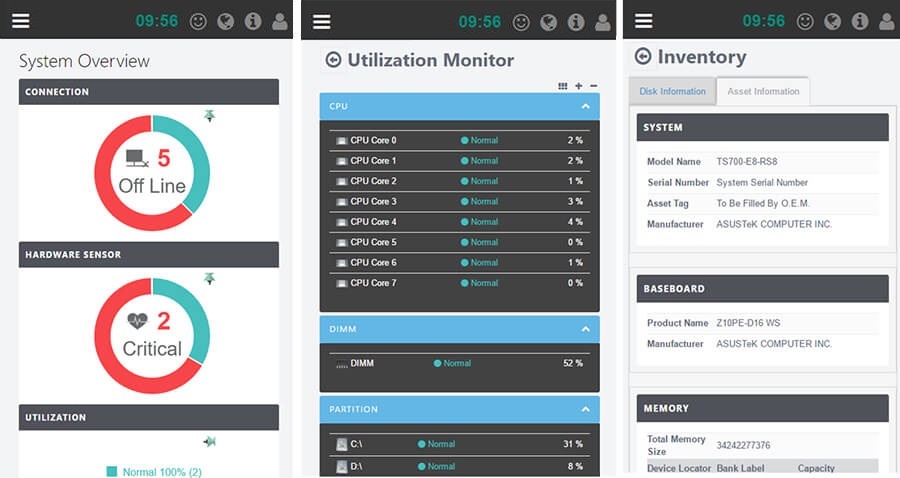Screen dimensions: 900x478
Task: Collapse the PARTITION section
Action: coord(585,410)
